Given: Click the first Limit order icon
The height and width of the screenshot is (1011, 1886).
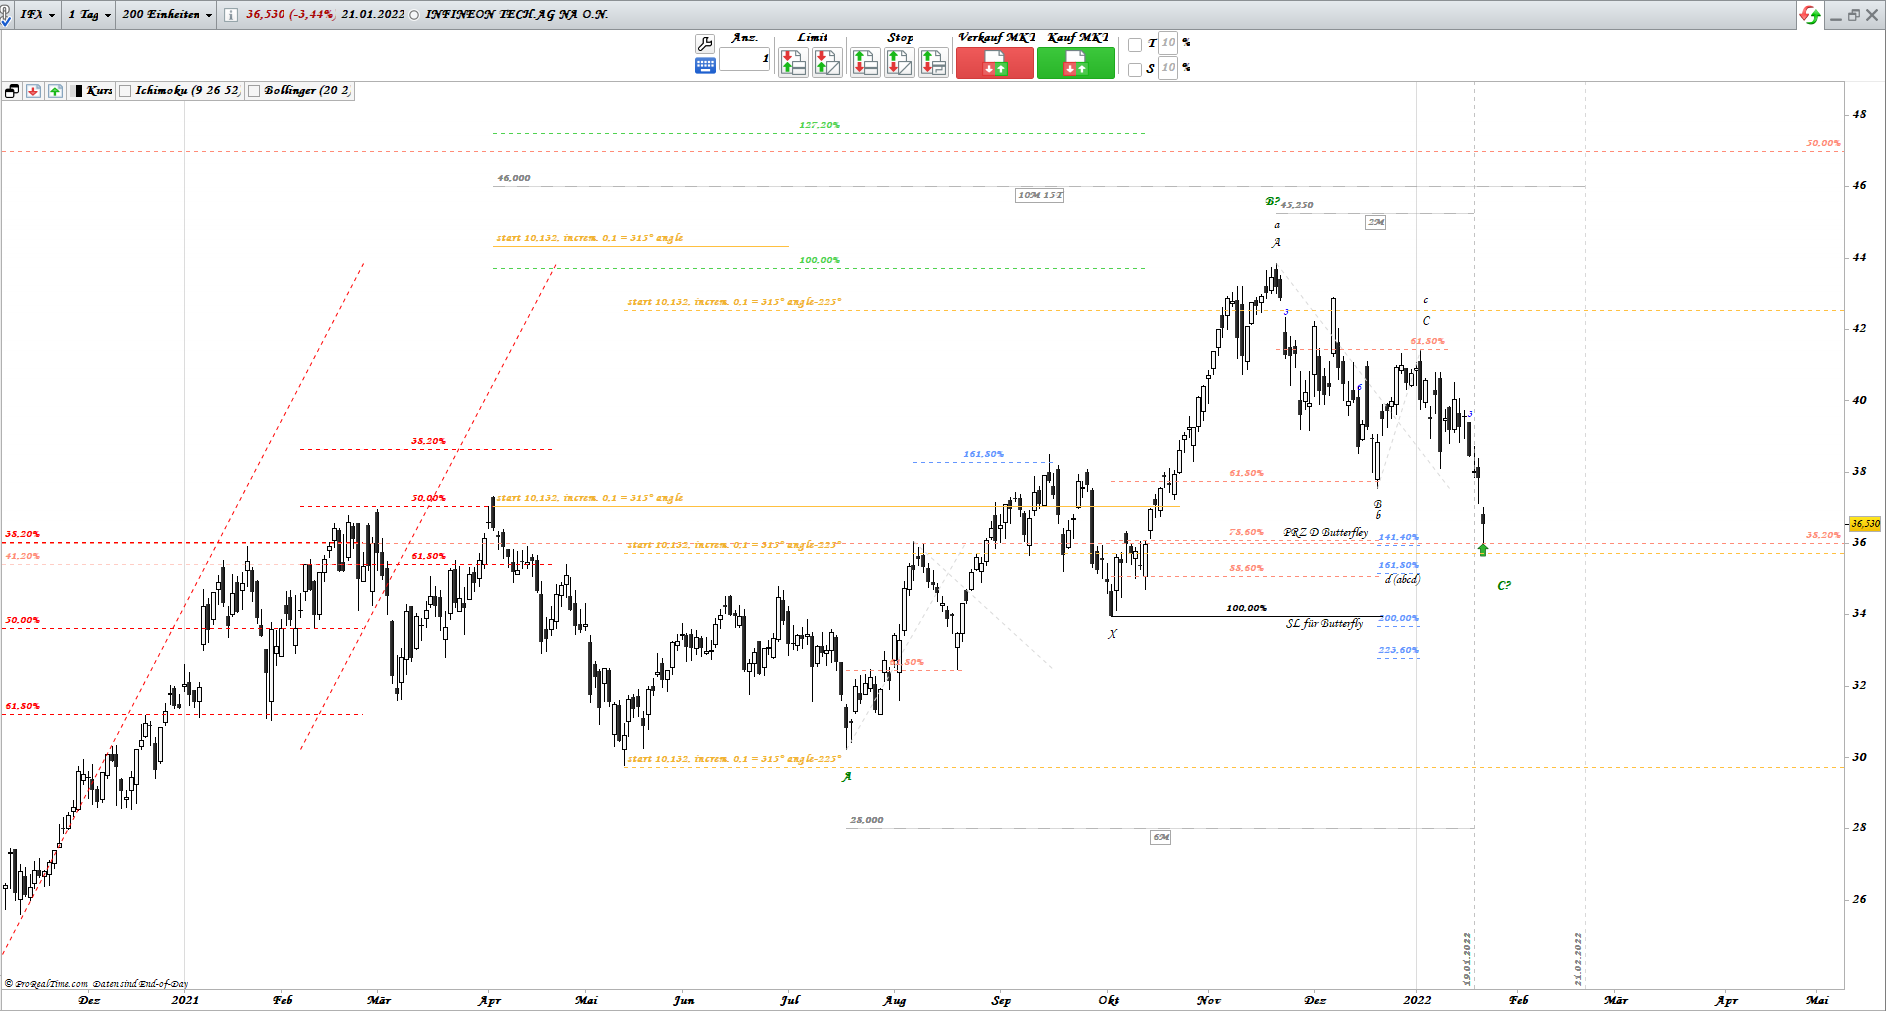Looking at the screenshot, I should pyautogui.click(x=794, y=62).
